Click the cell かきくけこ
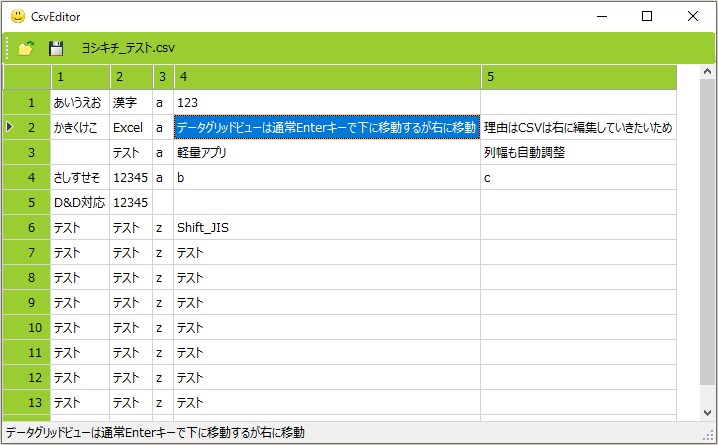This screenshot has width=718, height=445. [80, 127]
